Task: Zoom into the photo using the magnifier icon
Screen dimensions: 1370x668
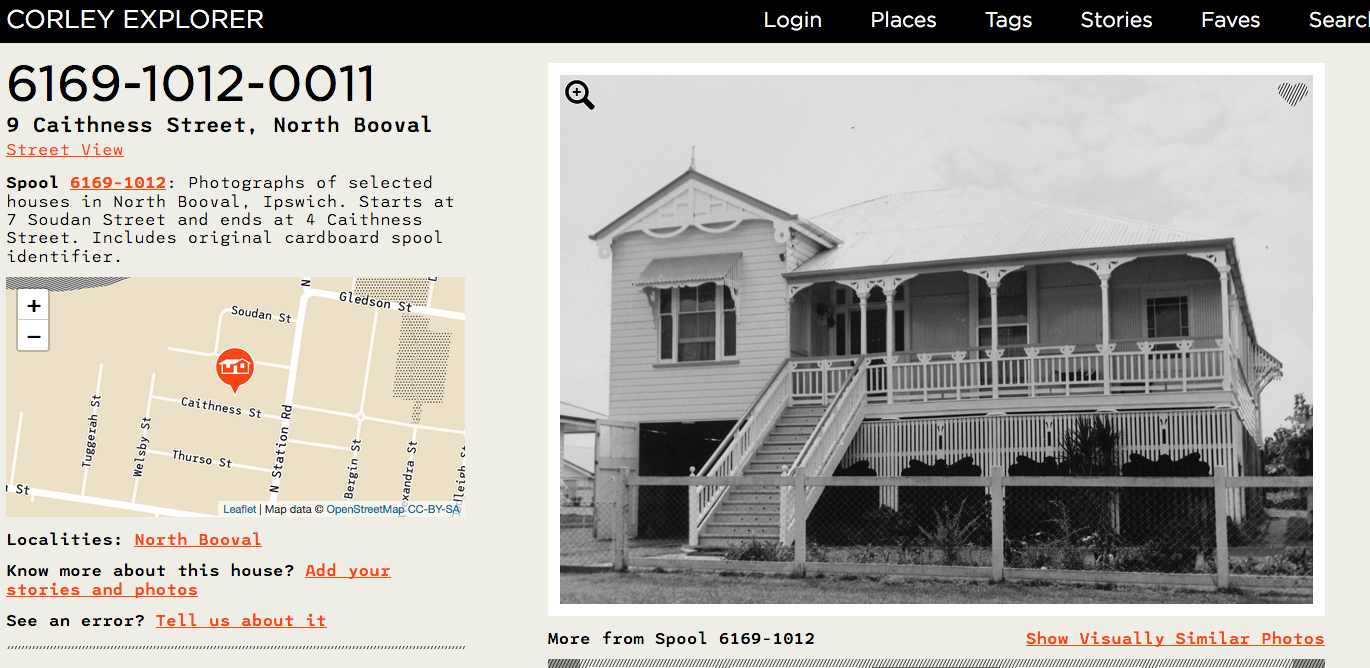Action: [x=579, y=94]
